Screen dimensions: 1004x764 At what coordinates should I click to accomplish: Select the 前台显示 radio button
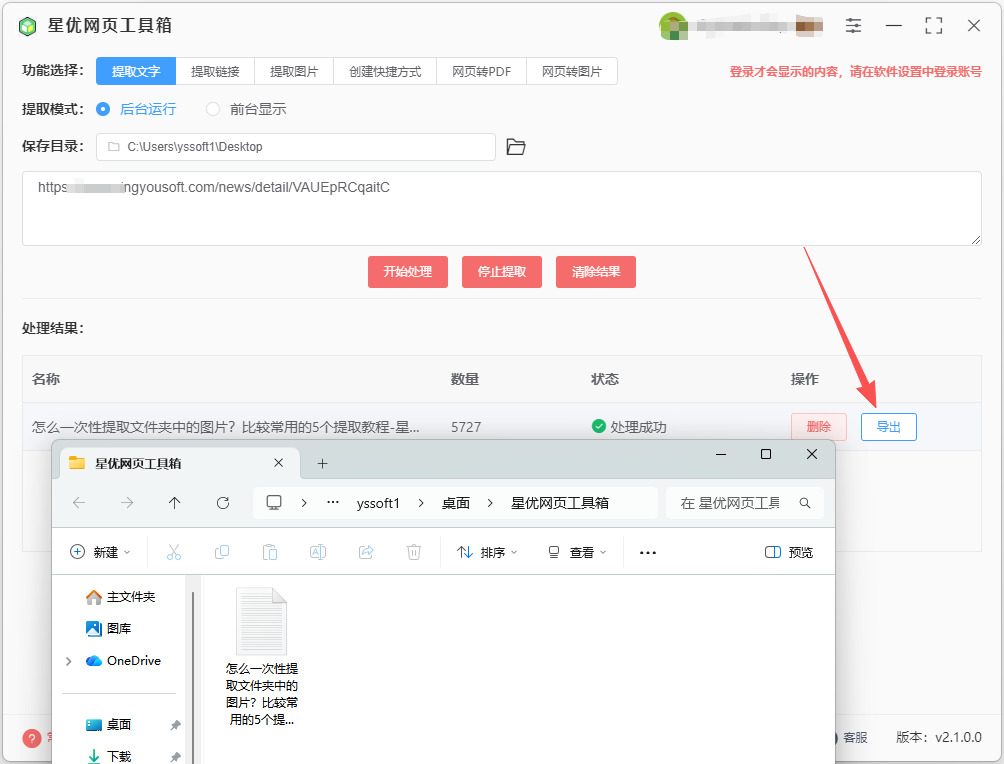tap(213, 110)
